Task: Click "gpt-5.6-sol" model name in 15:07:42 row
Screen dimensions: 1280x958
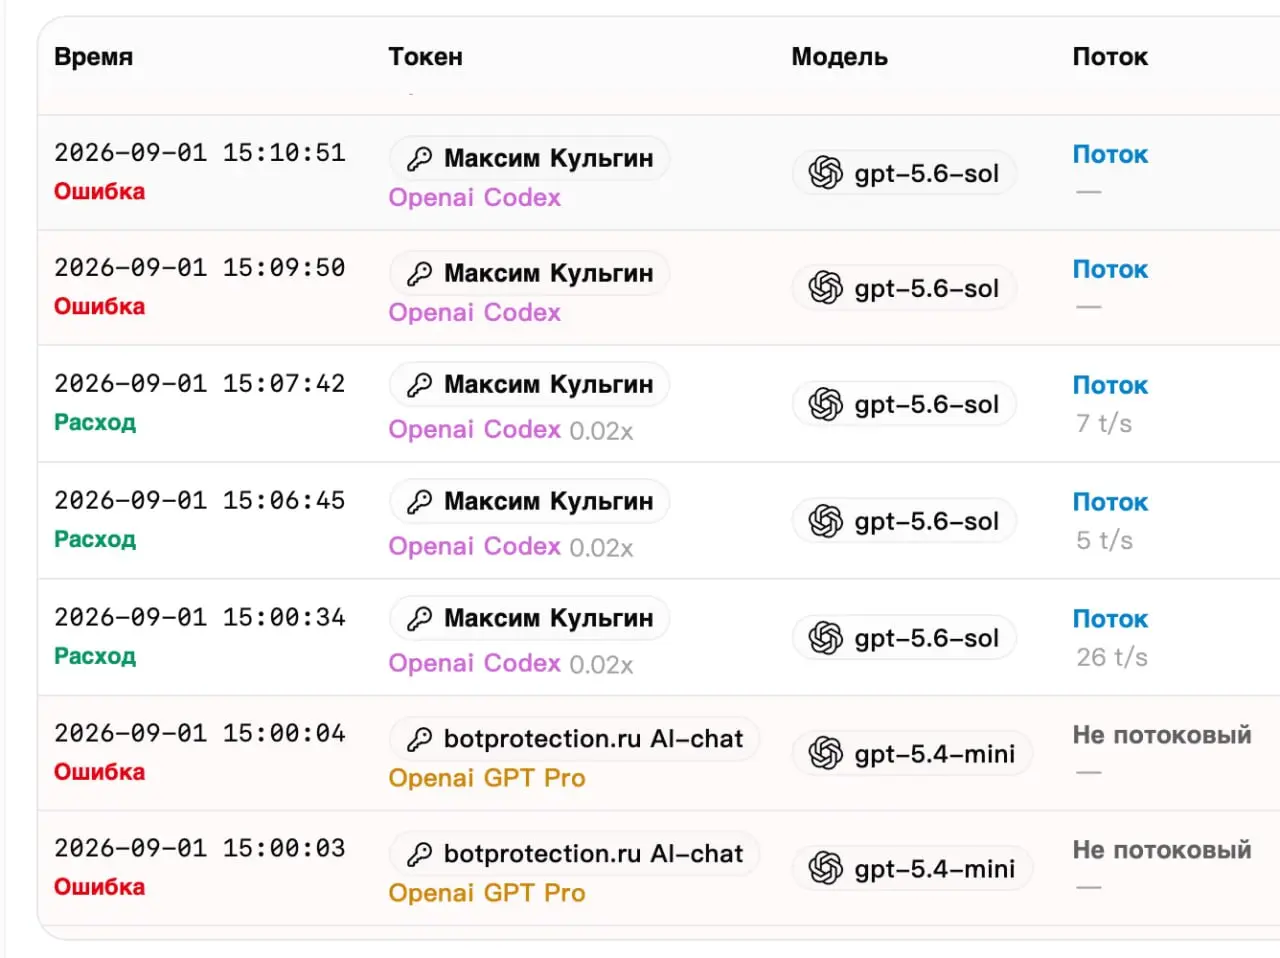Action: [927, 405]
